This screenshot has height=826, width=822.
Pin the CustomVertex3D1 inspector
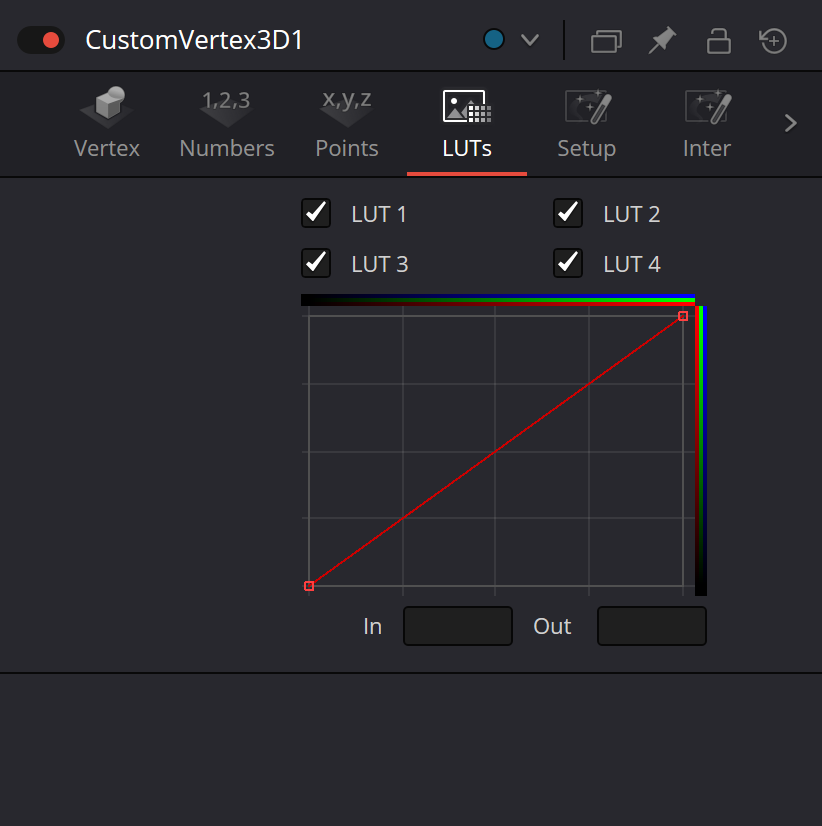662,40
